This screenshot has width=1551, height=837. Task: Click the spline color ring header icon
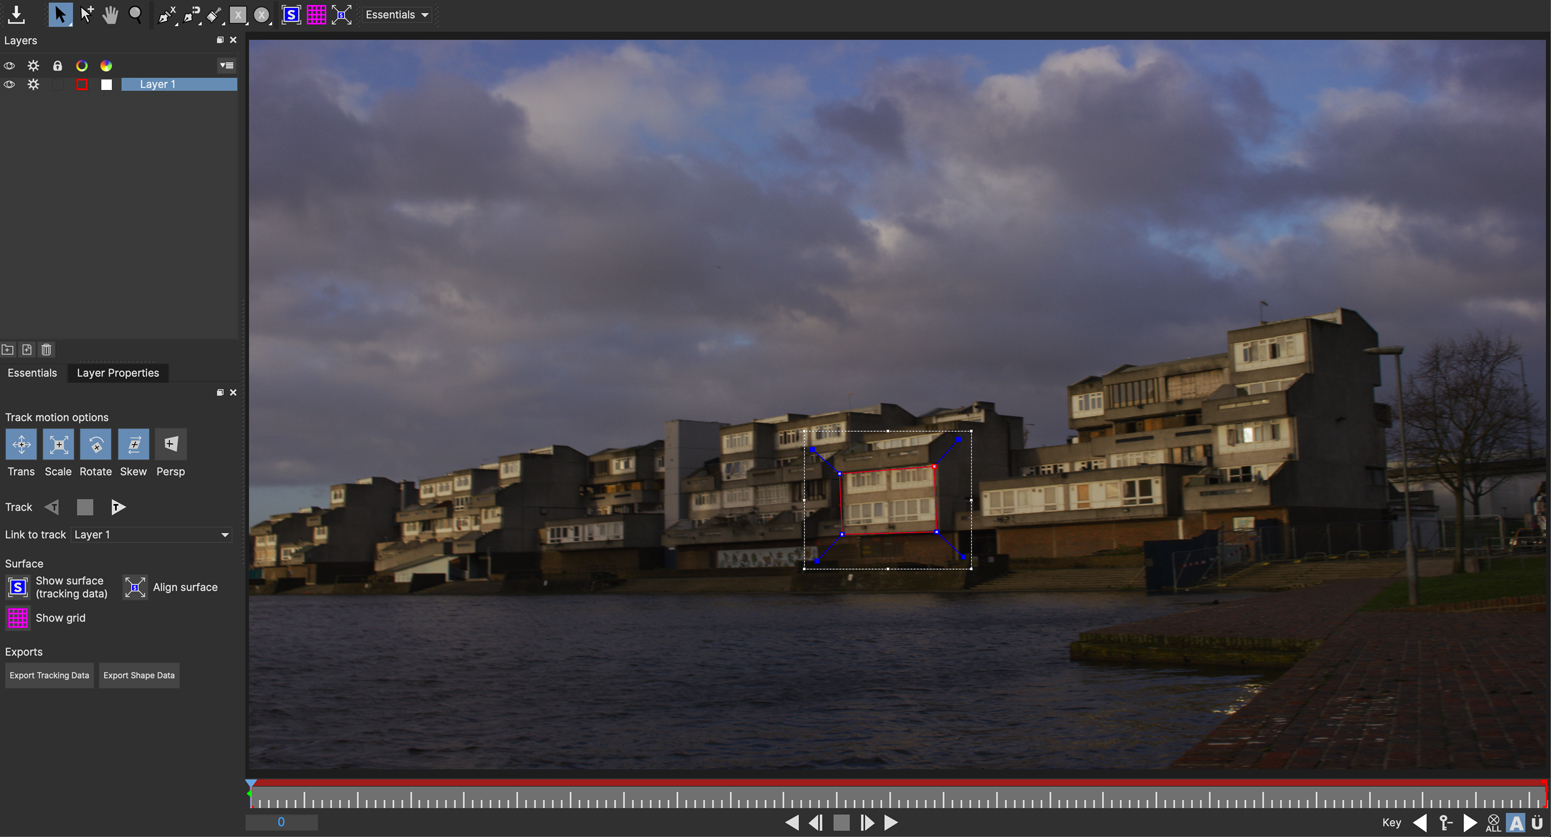82,66
